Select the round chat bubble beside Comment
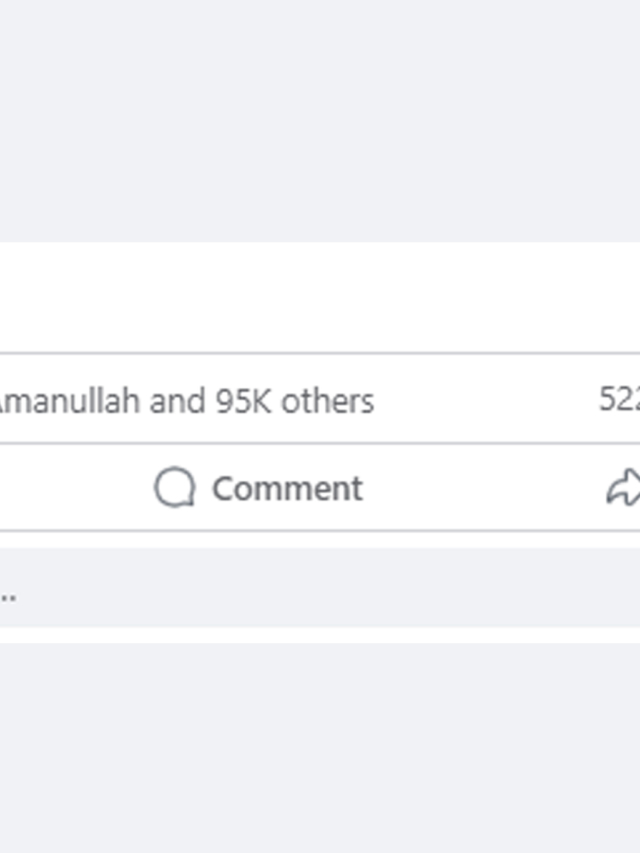The image size is (640, 853). coord(175,487)
